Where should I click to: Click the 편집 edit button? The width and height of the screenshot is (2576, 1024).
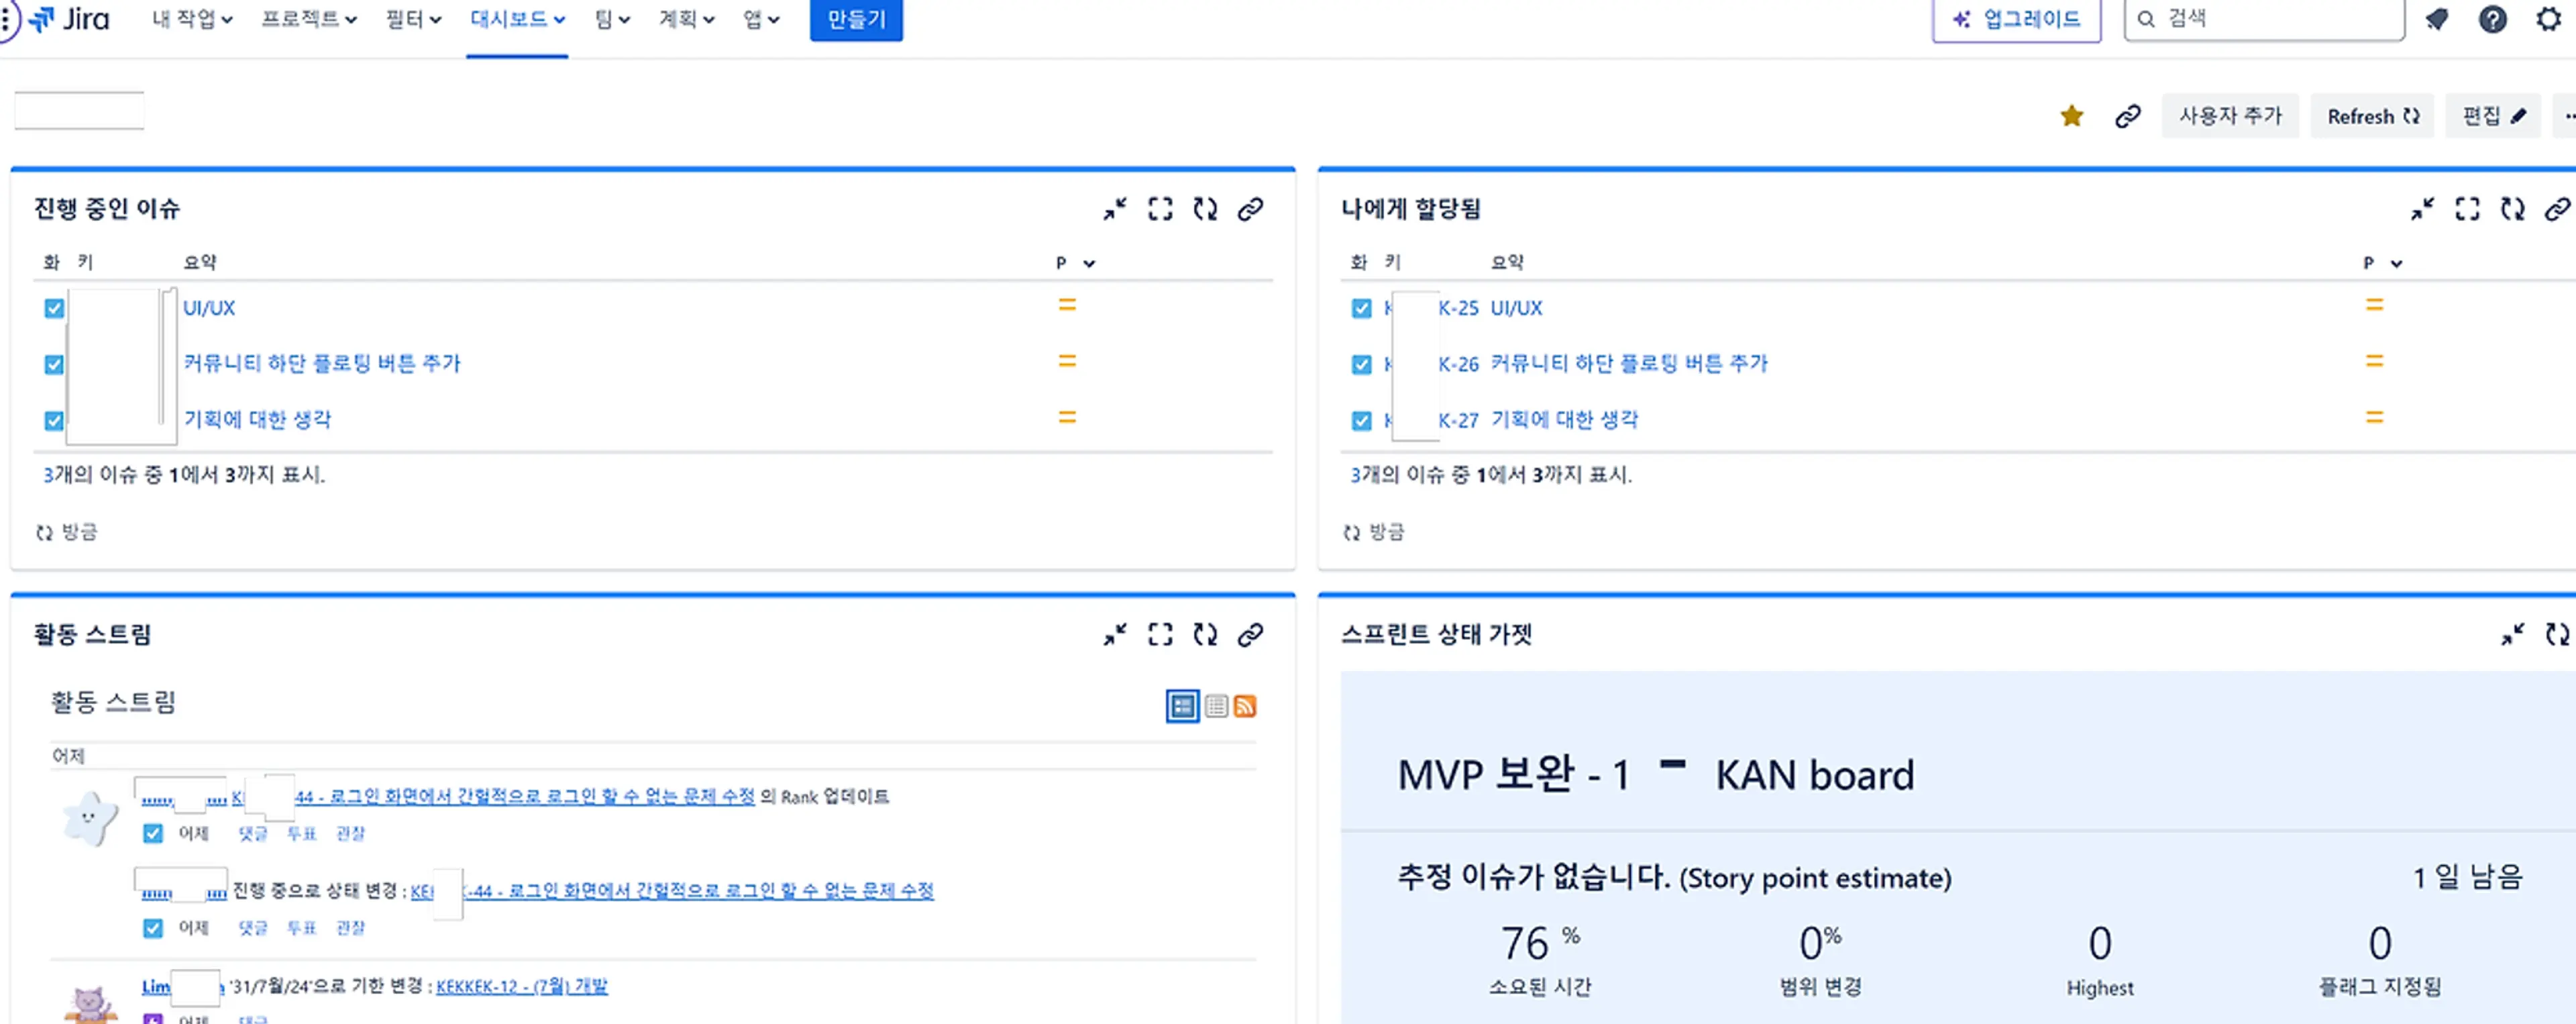coord(2493,116)
